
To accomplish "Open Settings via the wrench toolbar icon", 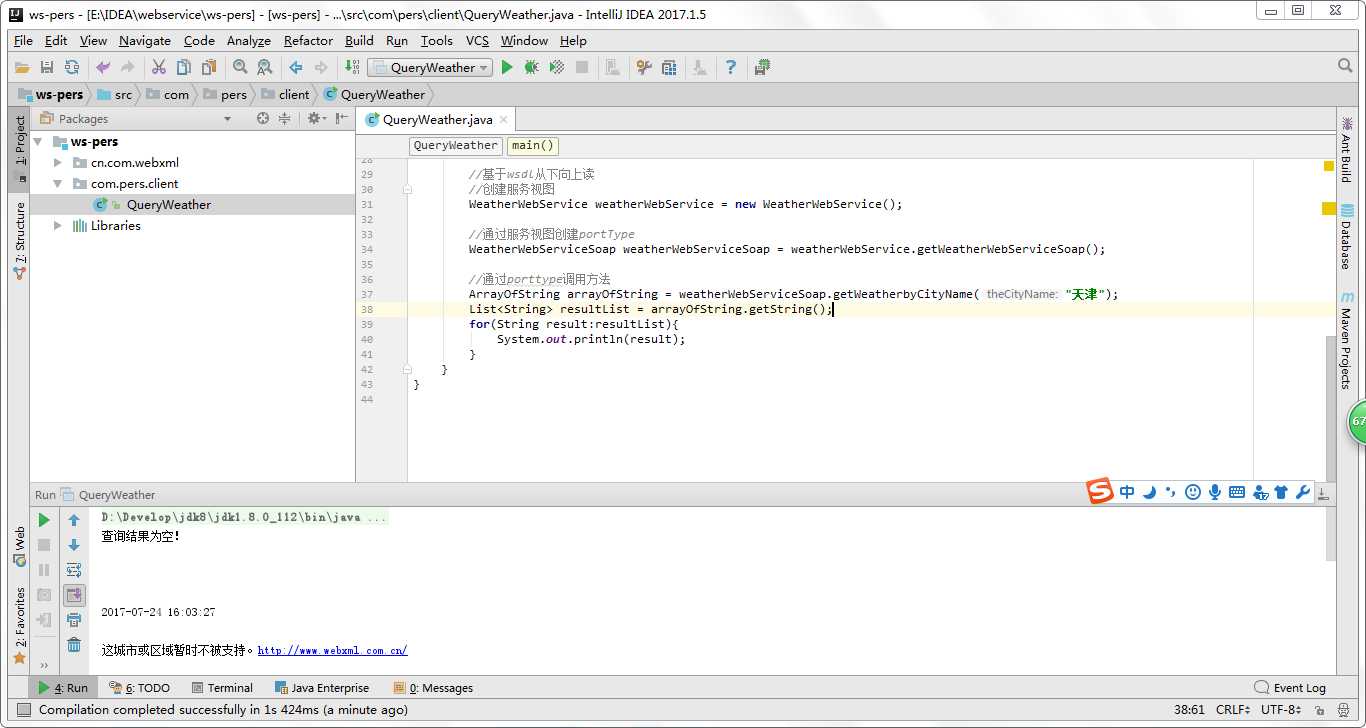I will (x=644, y=67).
